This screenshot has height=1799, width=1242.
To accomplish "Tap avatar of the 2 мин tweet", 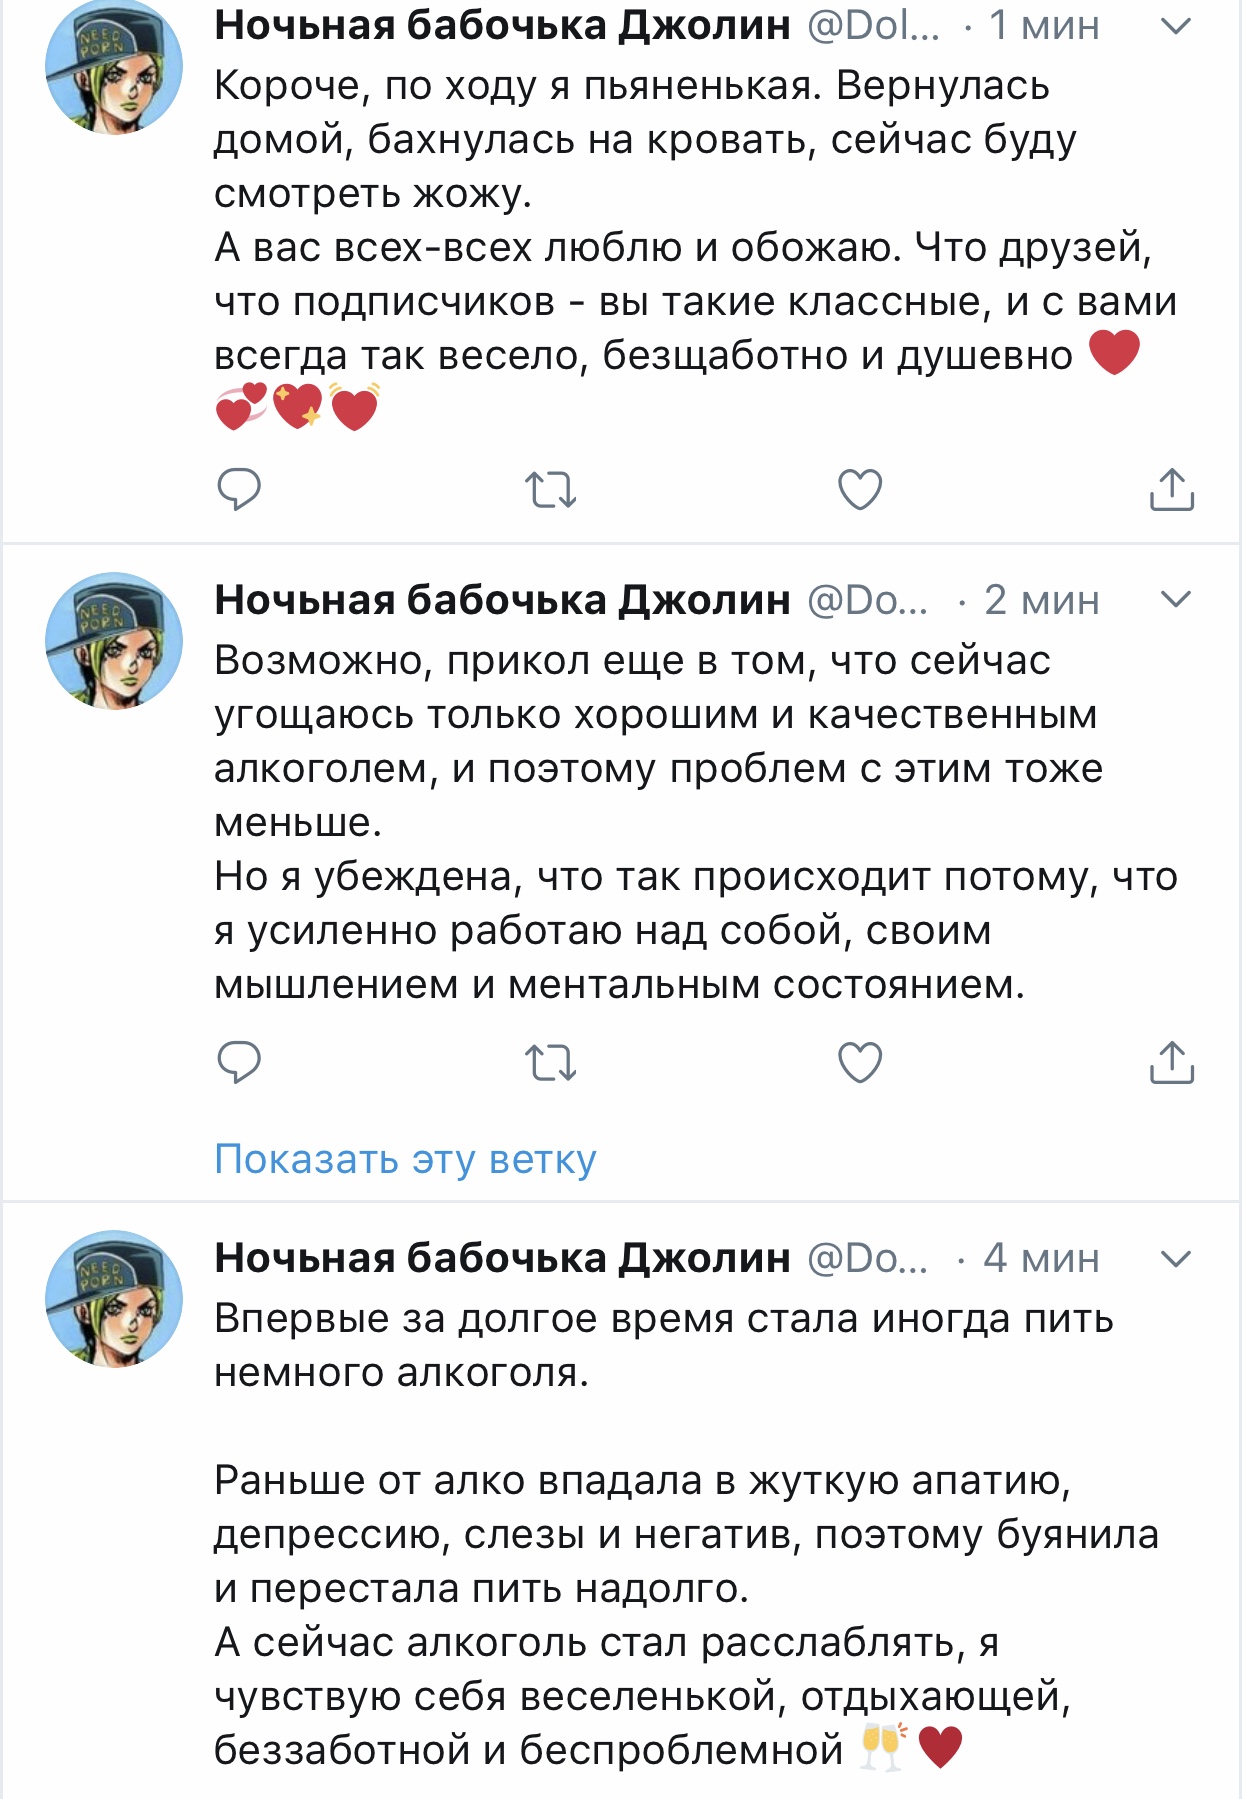I will pyautogui.click(x=114, y=640).
